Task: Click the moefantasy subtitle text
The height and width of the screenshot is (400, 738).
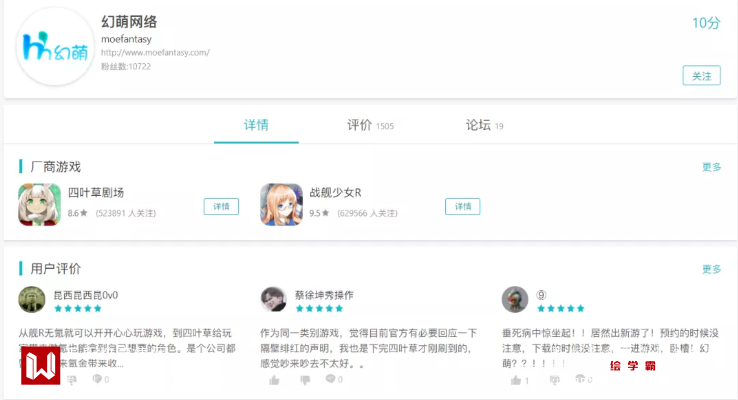Action: [x=126, y=39]
